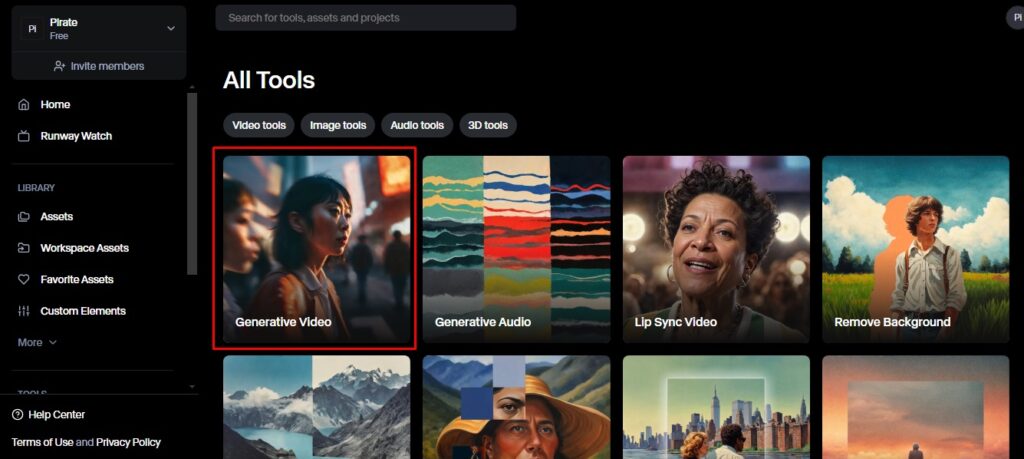This screenshot has width=1024, height=459.
Task: Open the Pi profile avatar at the top right
Action: pos(1016,18)
